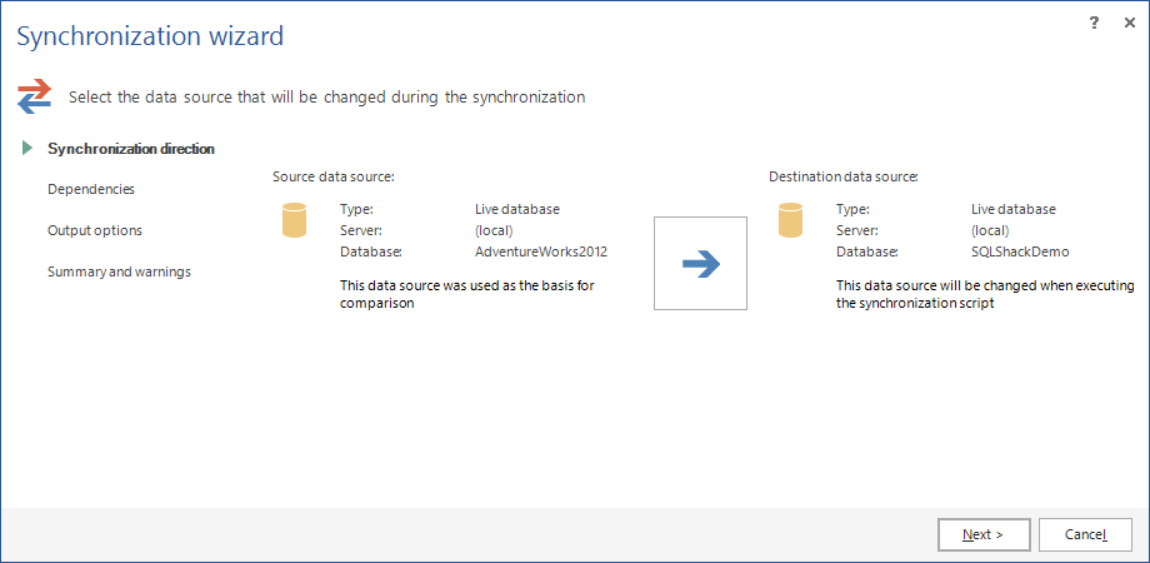
Task: Click the destination Live database type value
Action: click(x=1013, y=209)
